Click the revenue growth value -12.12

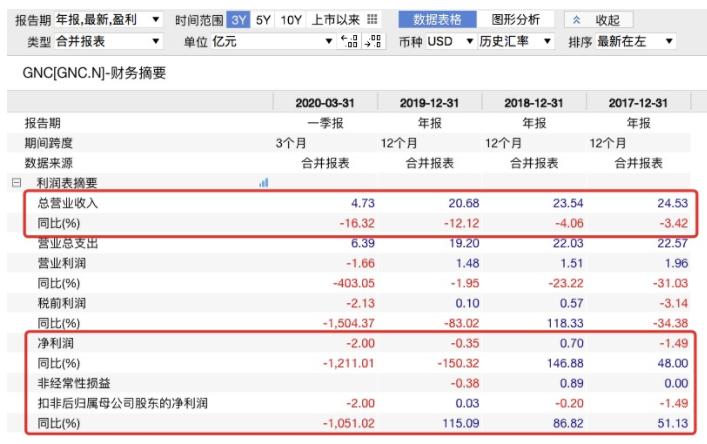coord(462,223)
